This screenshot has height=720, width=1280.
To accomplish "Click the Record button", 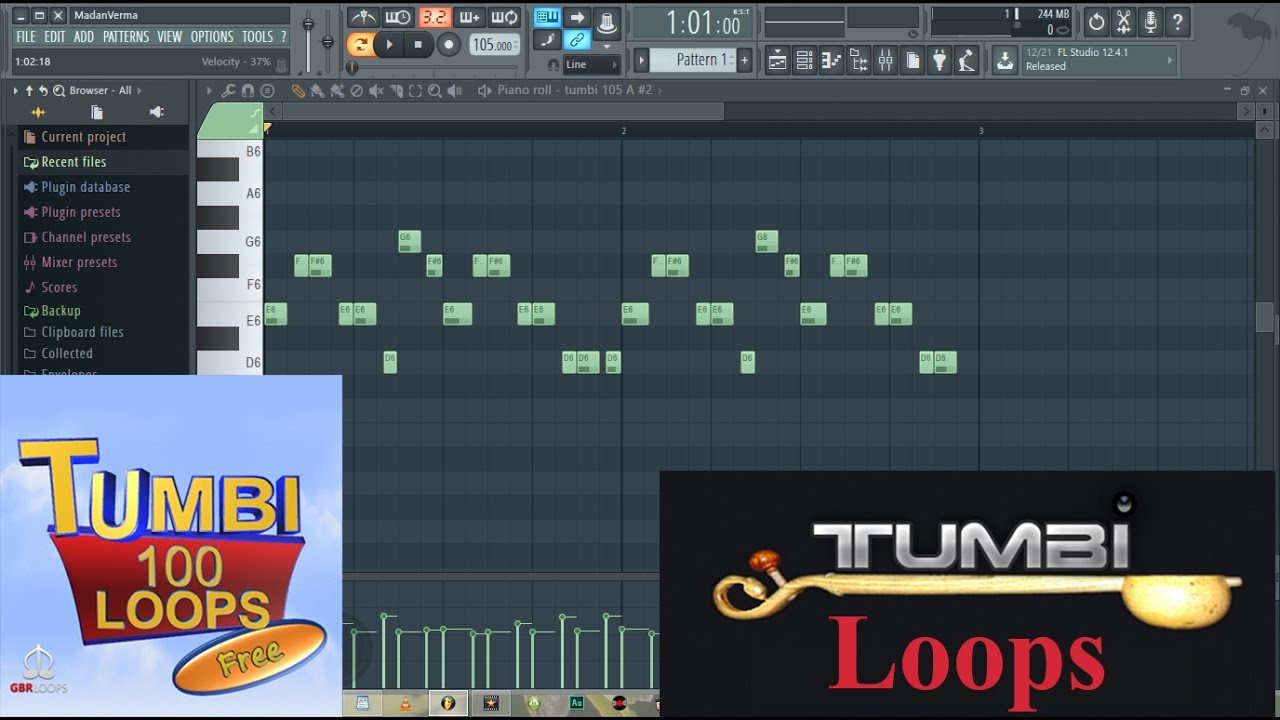I will coord(449,44).
